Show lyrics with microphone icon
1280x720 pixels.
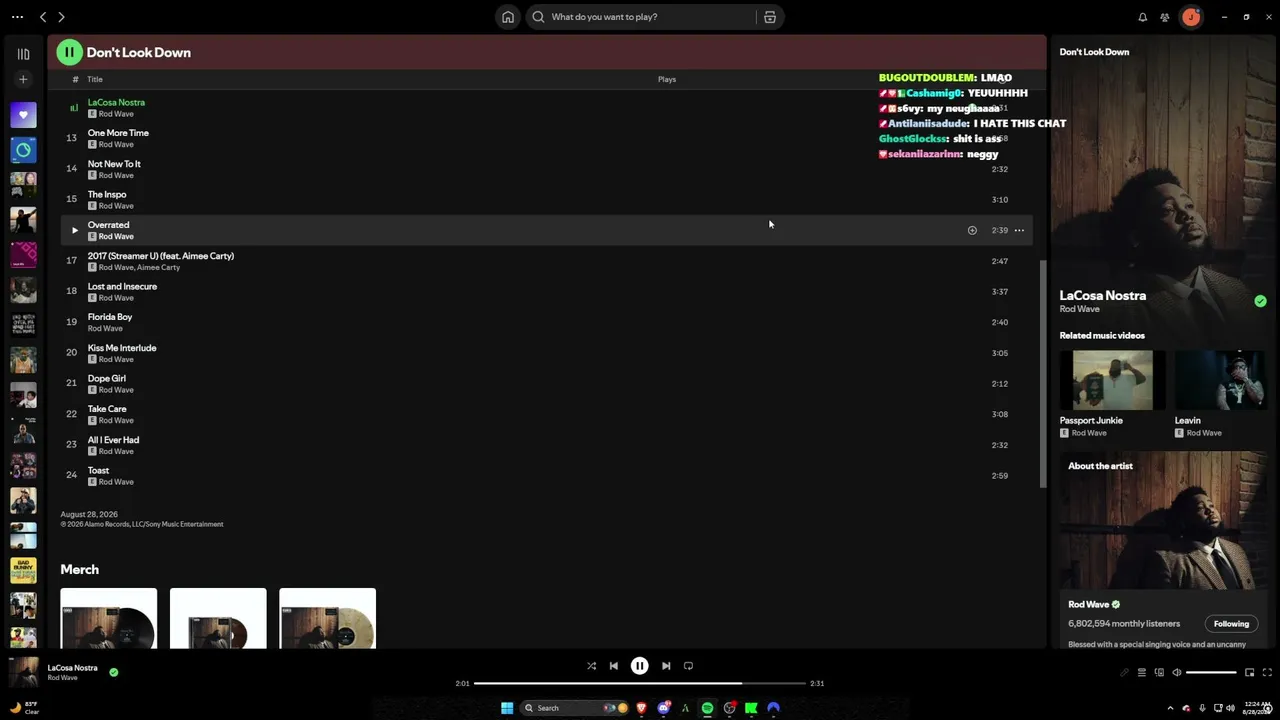1124,672
